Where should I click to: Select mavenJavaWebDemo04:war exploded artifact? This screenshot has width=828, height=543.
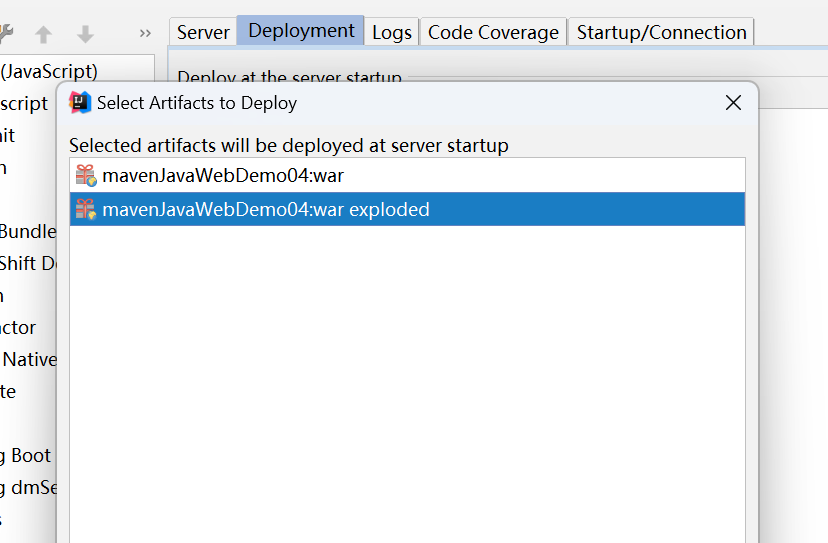pyautogui.click(x=407, y=209)
